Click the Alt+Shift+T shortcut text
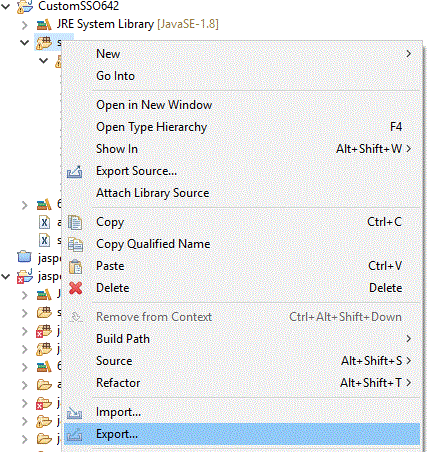The height and width of the screenshot is (452, 446). (371, 383)
